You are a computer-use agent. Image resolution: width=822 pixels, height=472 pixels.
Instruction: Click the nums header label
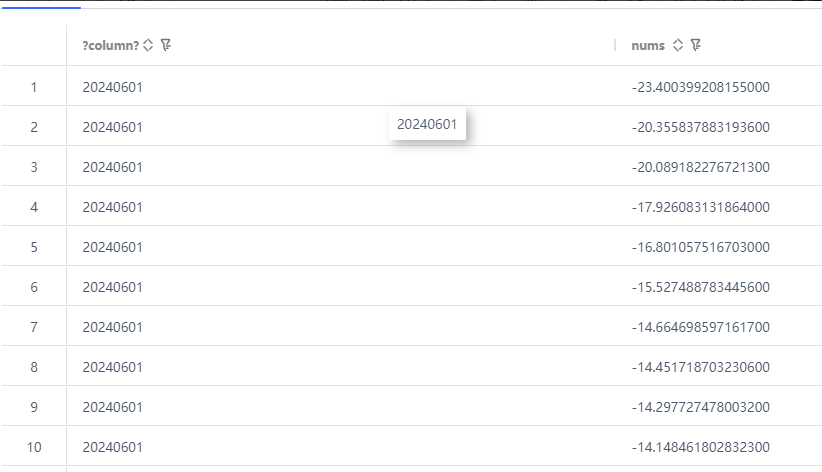click(648, 45)
